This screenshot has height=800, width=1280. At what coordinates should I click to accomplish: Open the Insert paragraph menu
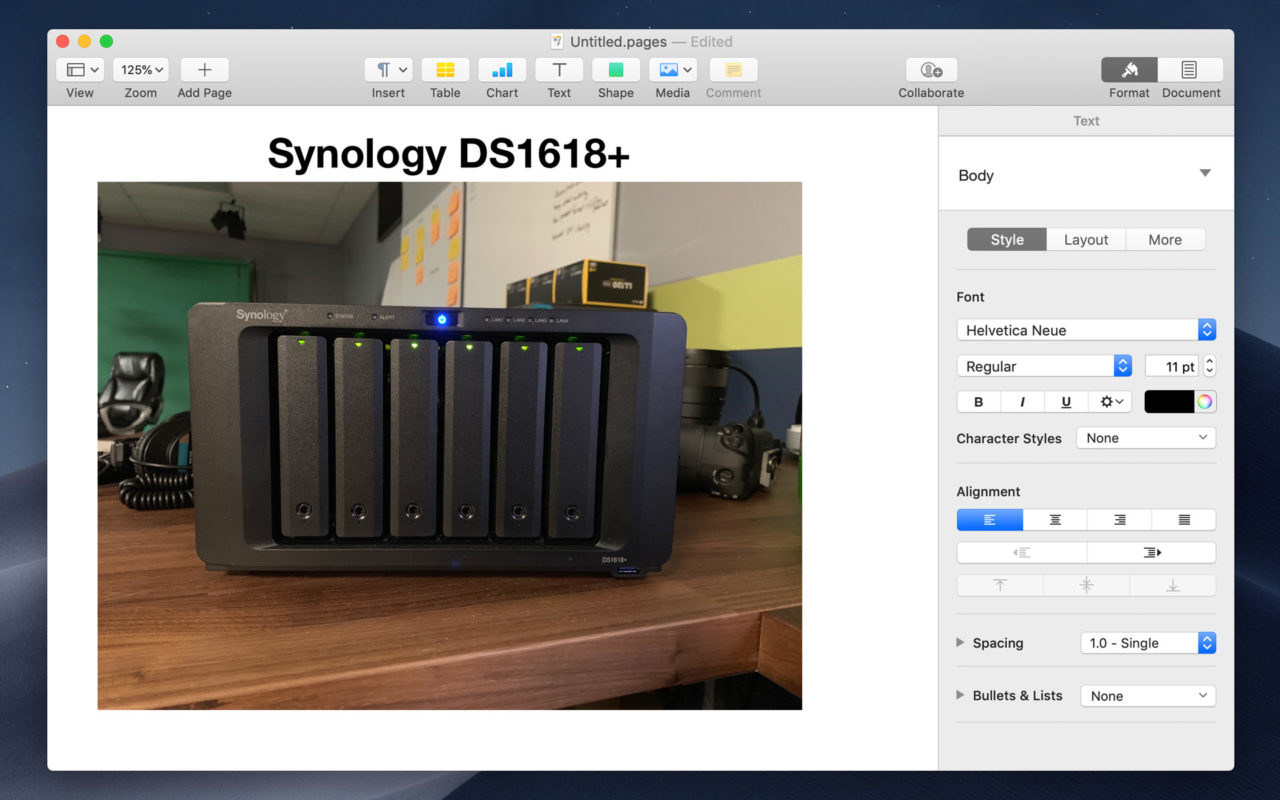(x=388, y=70)
